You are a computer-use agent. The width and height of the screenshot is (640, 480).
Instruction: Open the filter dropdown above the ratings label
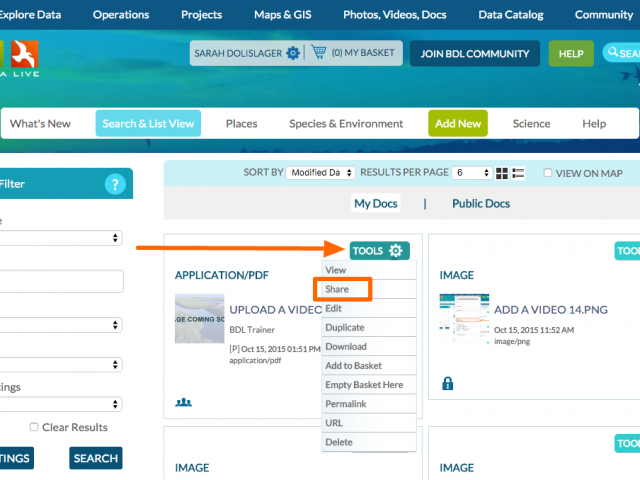pyautogui.click(x=60, y=364)
